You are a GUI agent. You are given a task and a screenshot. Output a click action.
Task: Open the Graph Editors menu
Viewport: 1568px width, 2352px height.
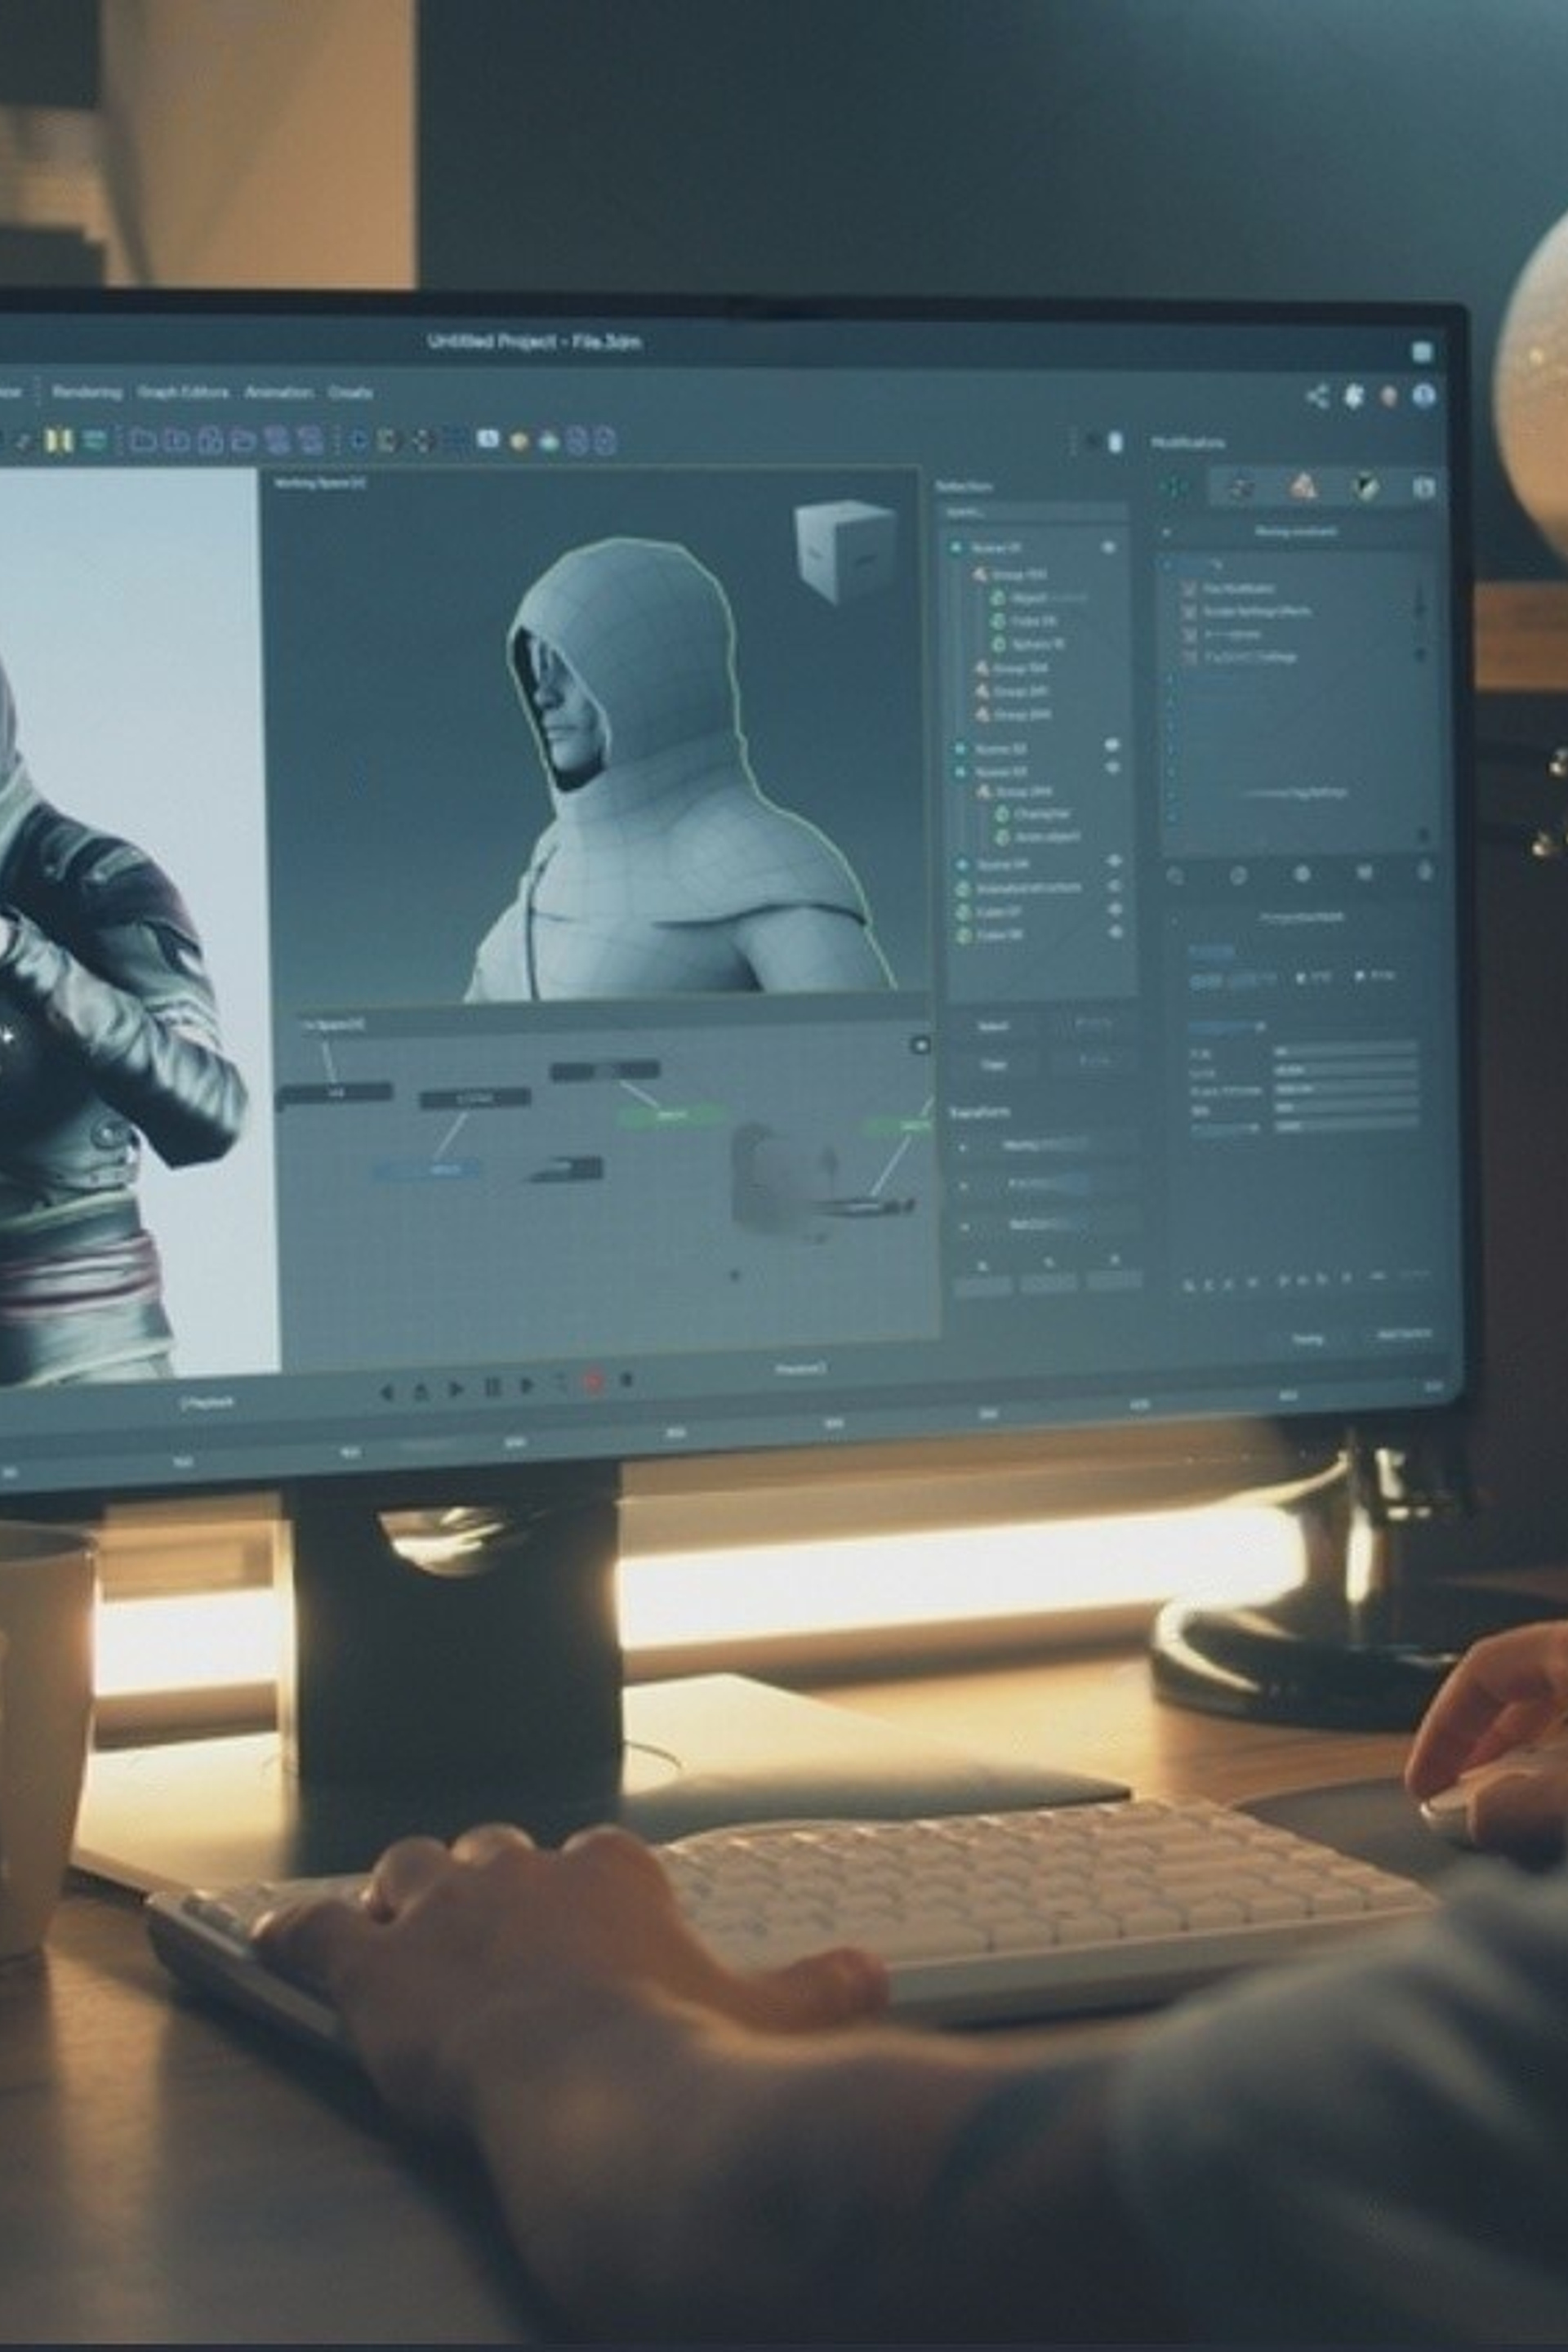183,392
